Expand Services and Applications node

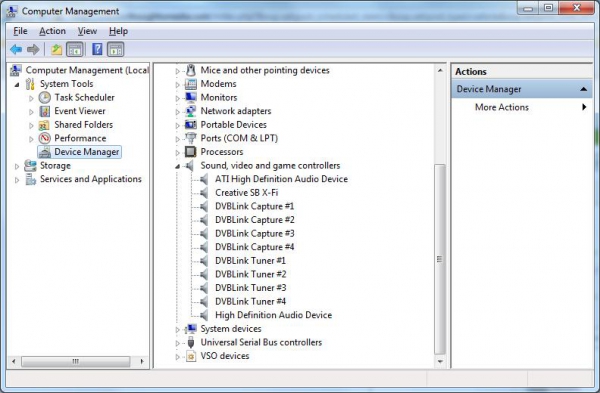click(x=17, y=180)
